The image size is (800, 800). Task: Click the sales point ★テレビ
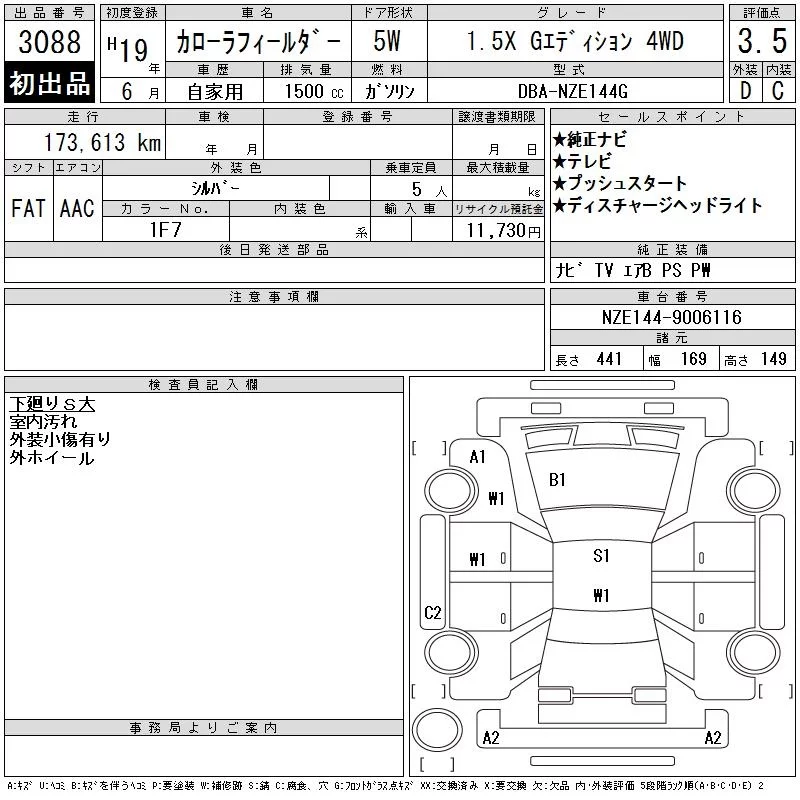(582, 162)
